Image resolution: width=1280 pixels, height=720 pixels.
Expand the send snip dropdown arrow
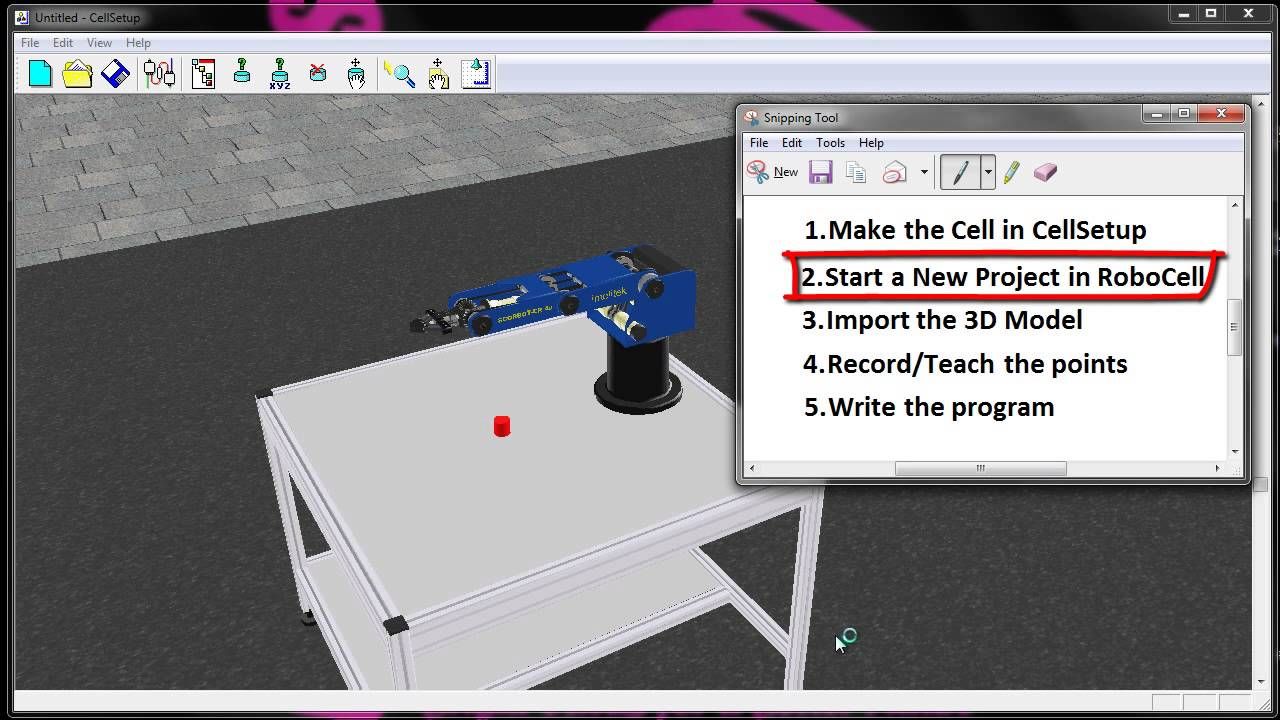[923, 172]
